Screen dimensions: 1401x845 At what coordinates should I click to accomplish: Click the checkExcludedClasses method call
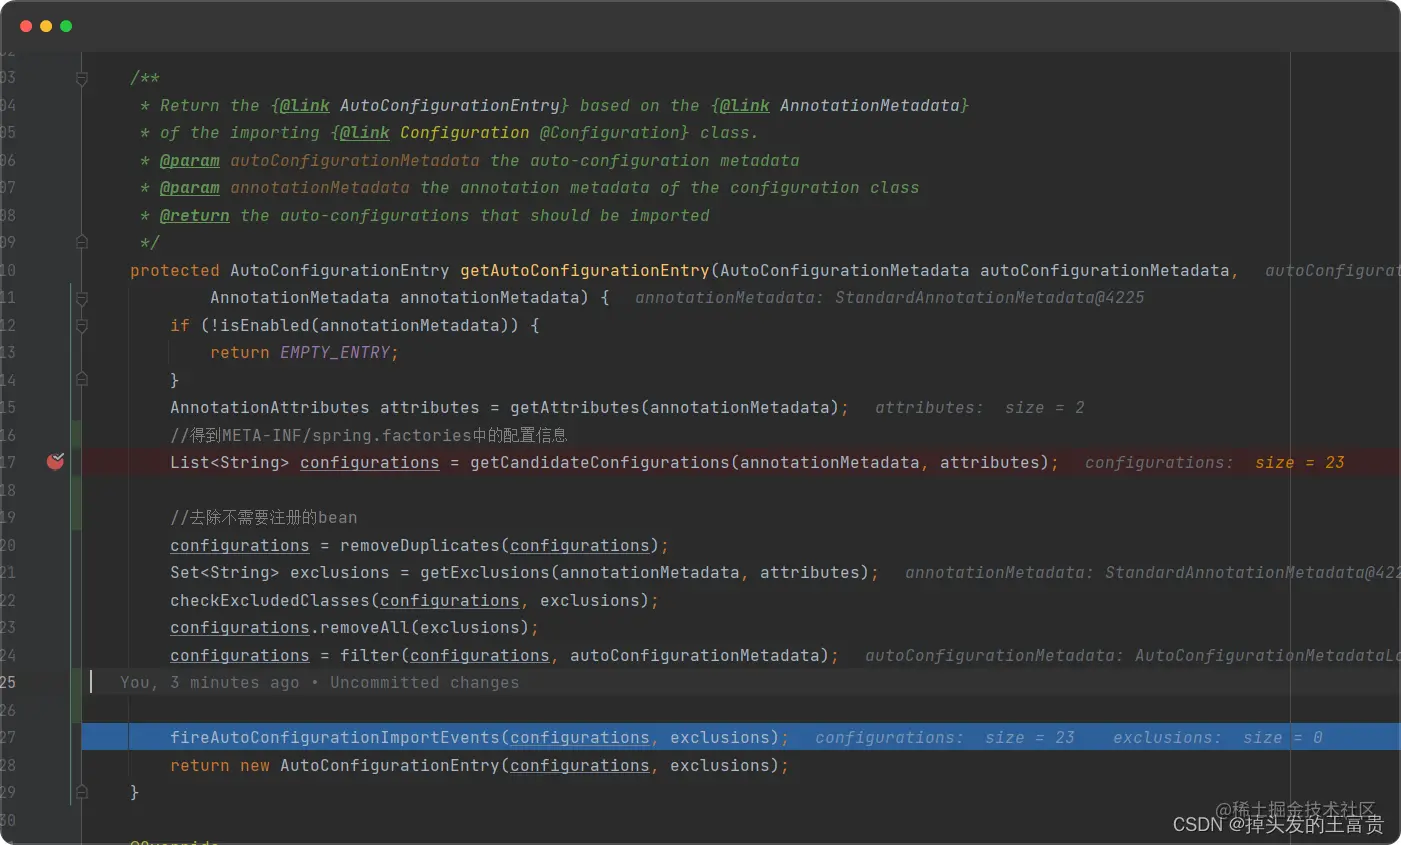click(x=269, y=600)
